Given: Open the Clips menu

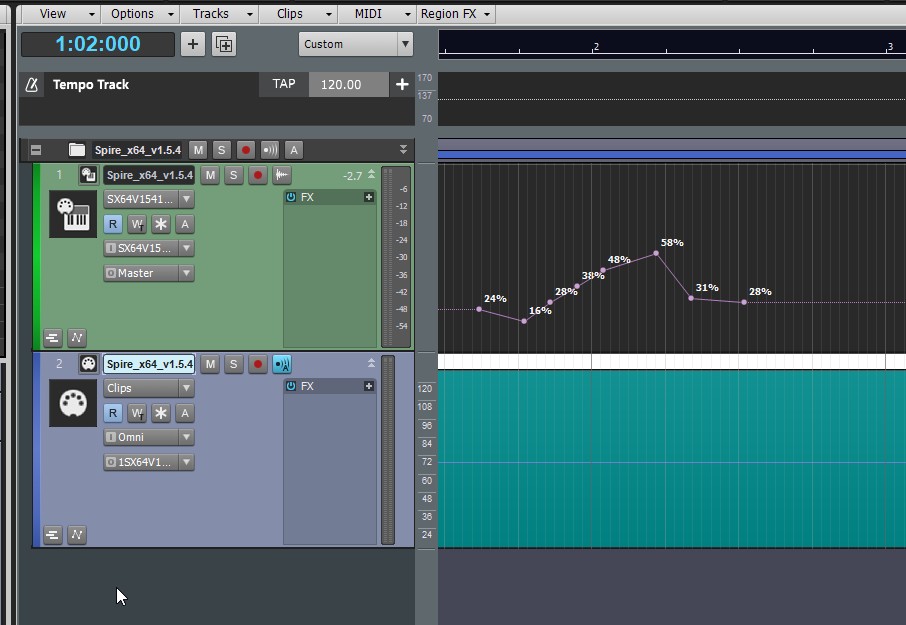Looking at the screenshot, I should pyautogui.click(x=298, y=13).
